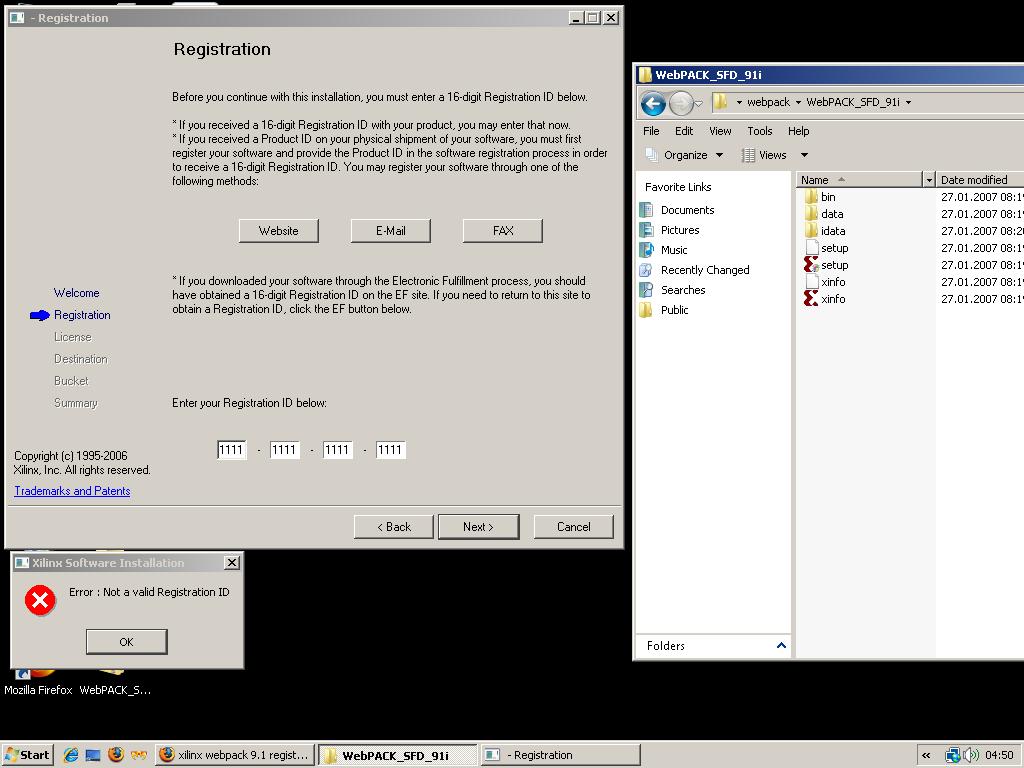Click the third Registration ID field
This screenshot has width=1024, height=768.
coord(338,450)
